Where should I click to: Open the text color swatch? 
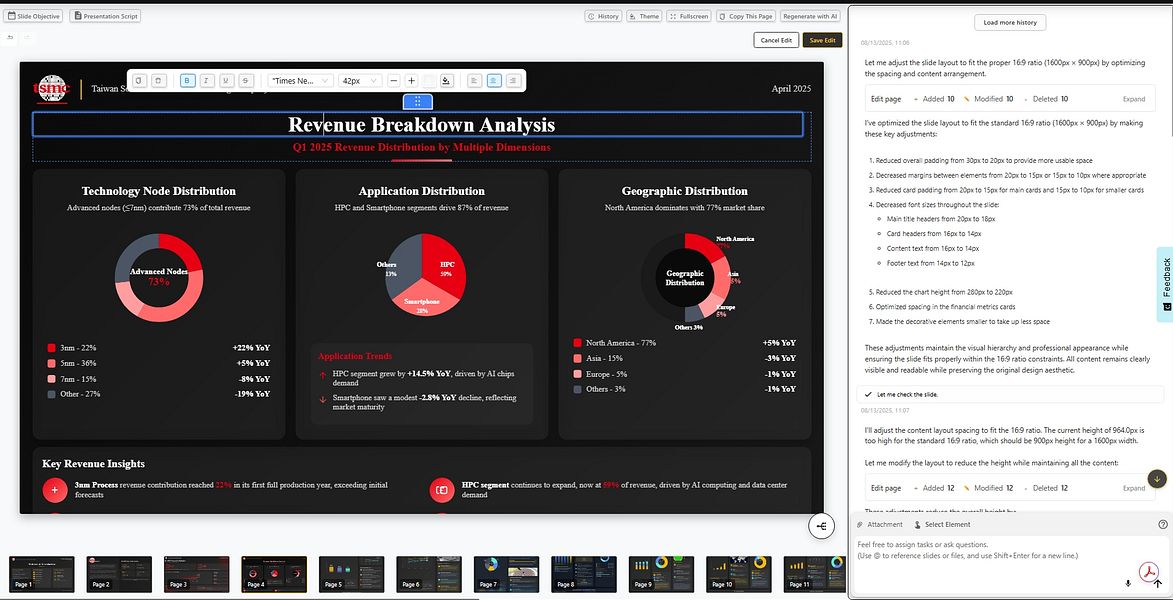point(429,81)
